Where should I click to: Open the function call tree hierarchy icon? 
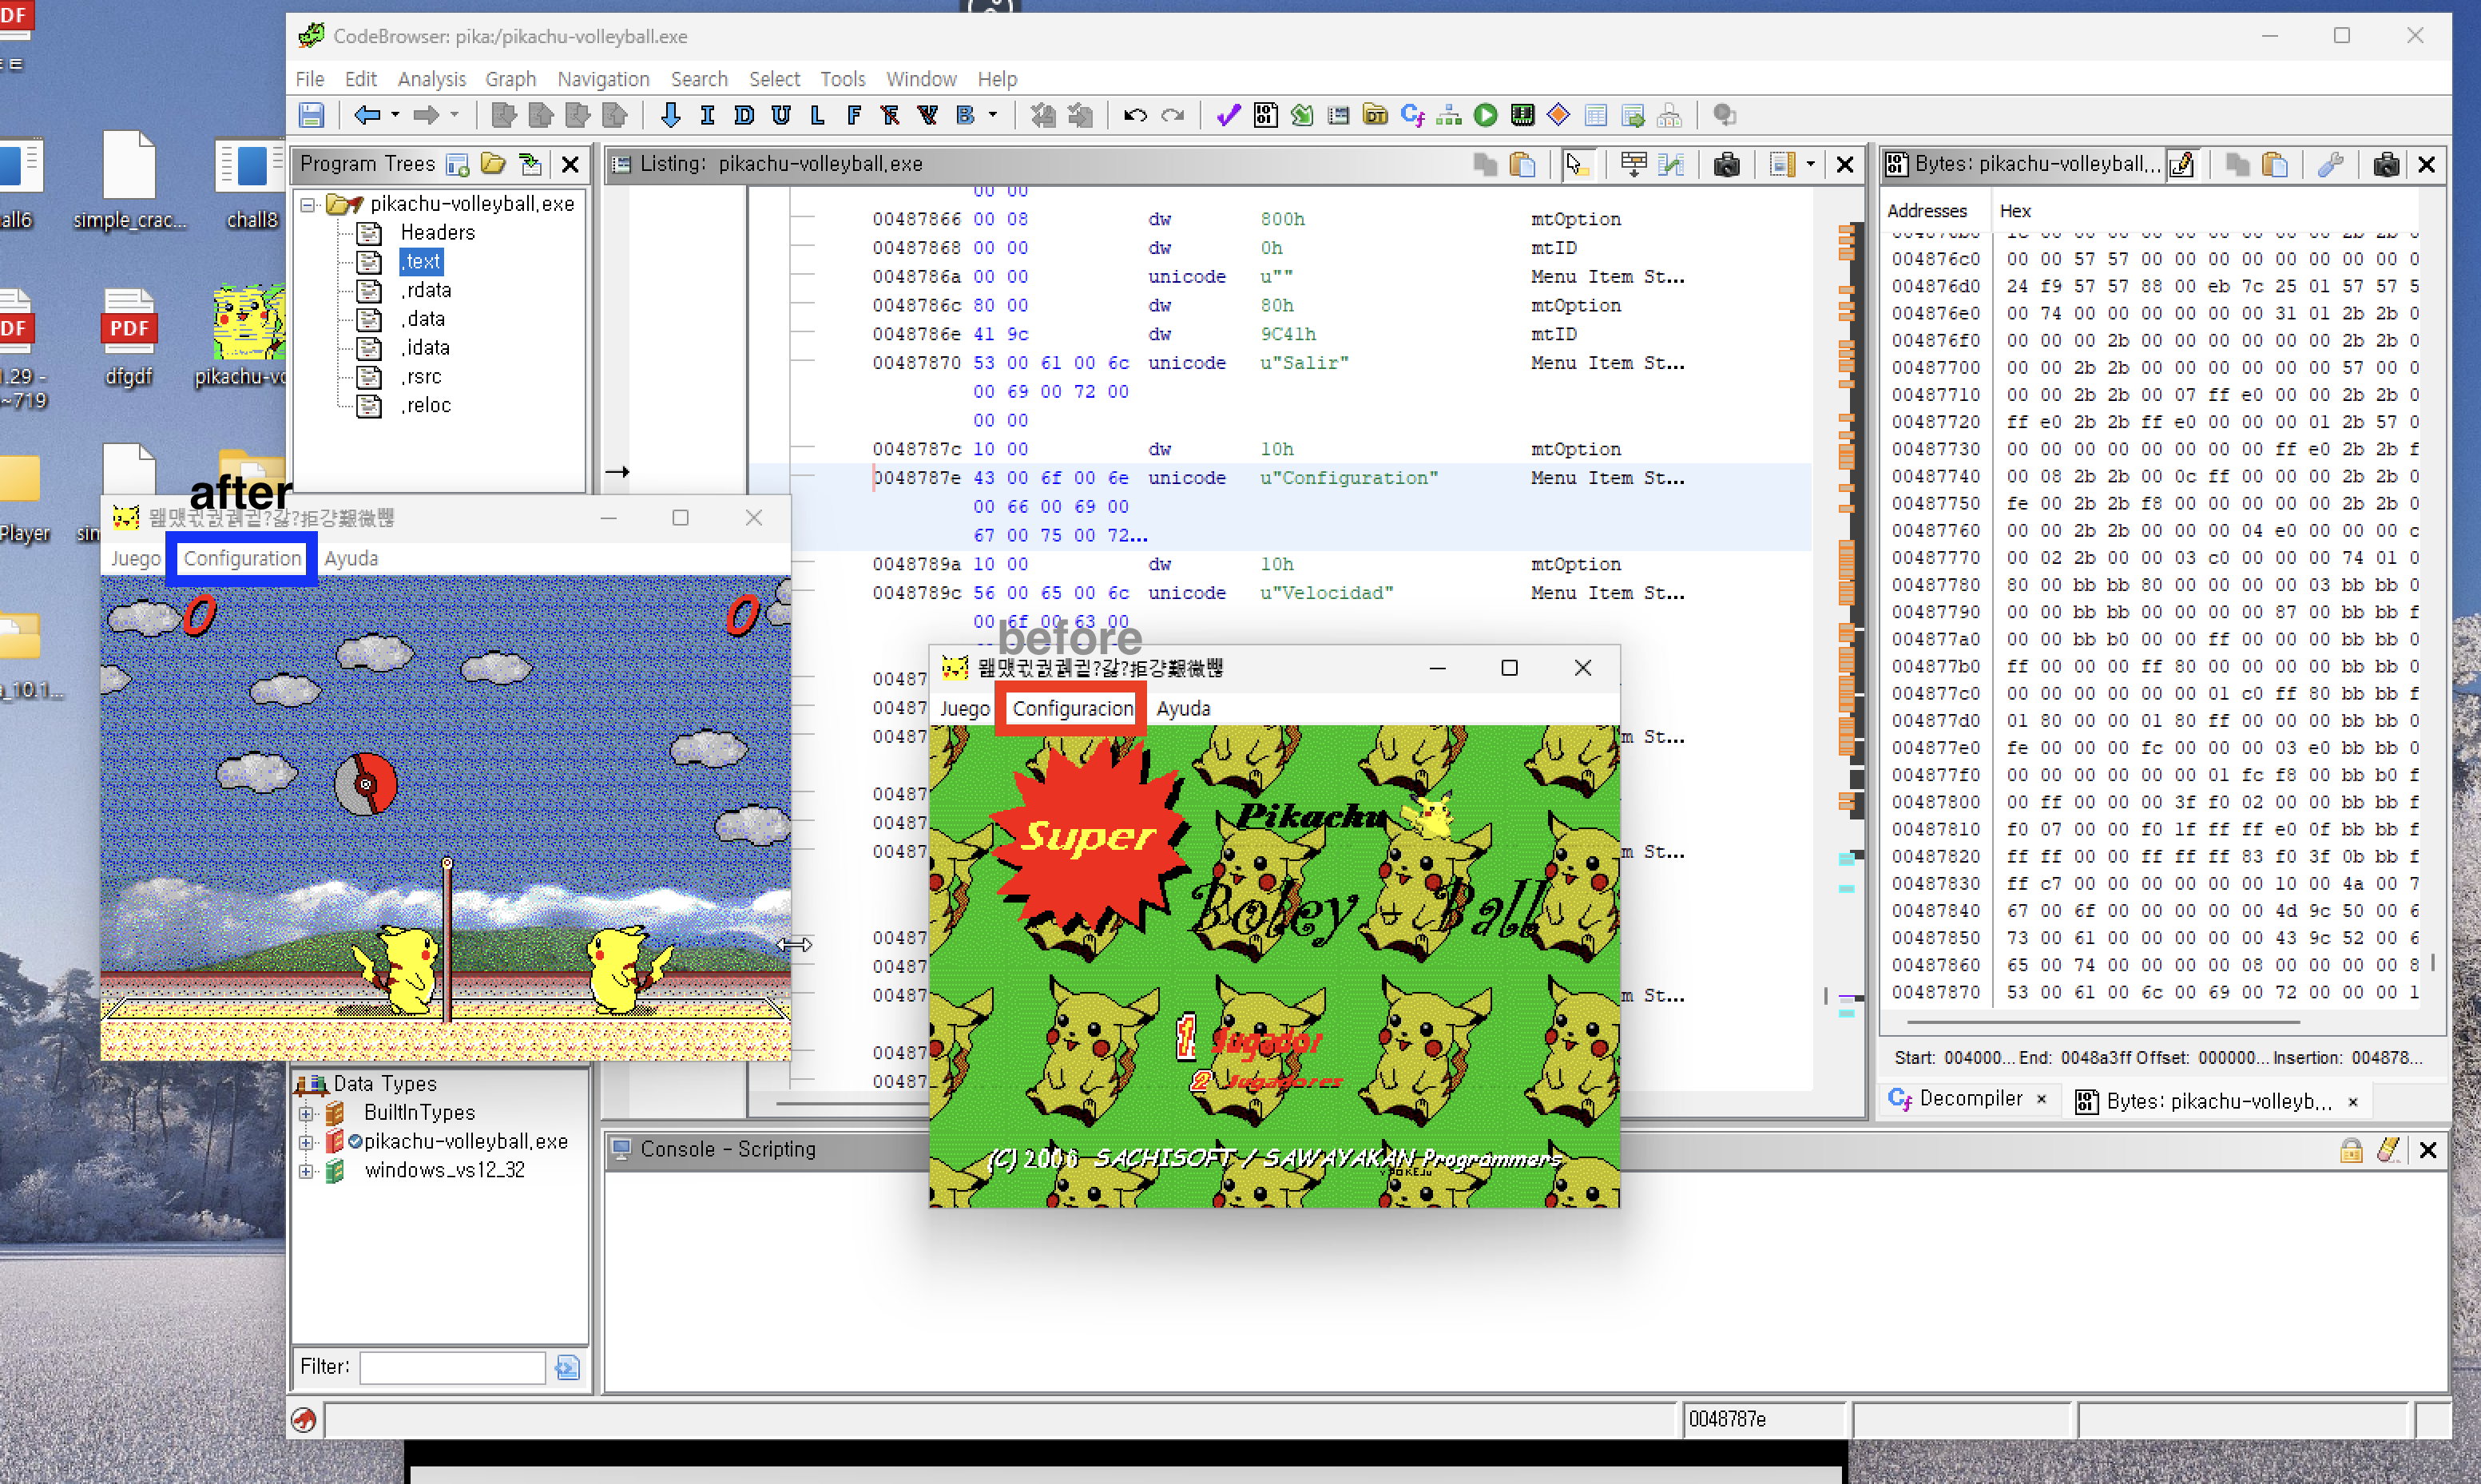coord(1449,116)
